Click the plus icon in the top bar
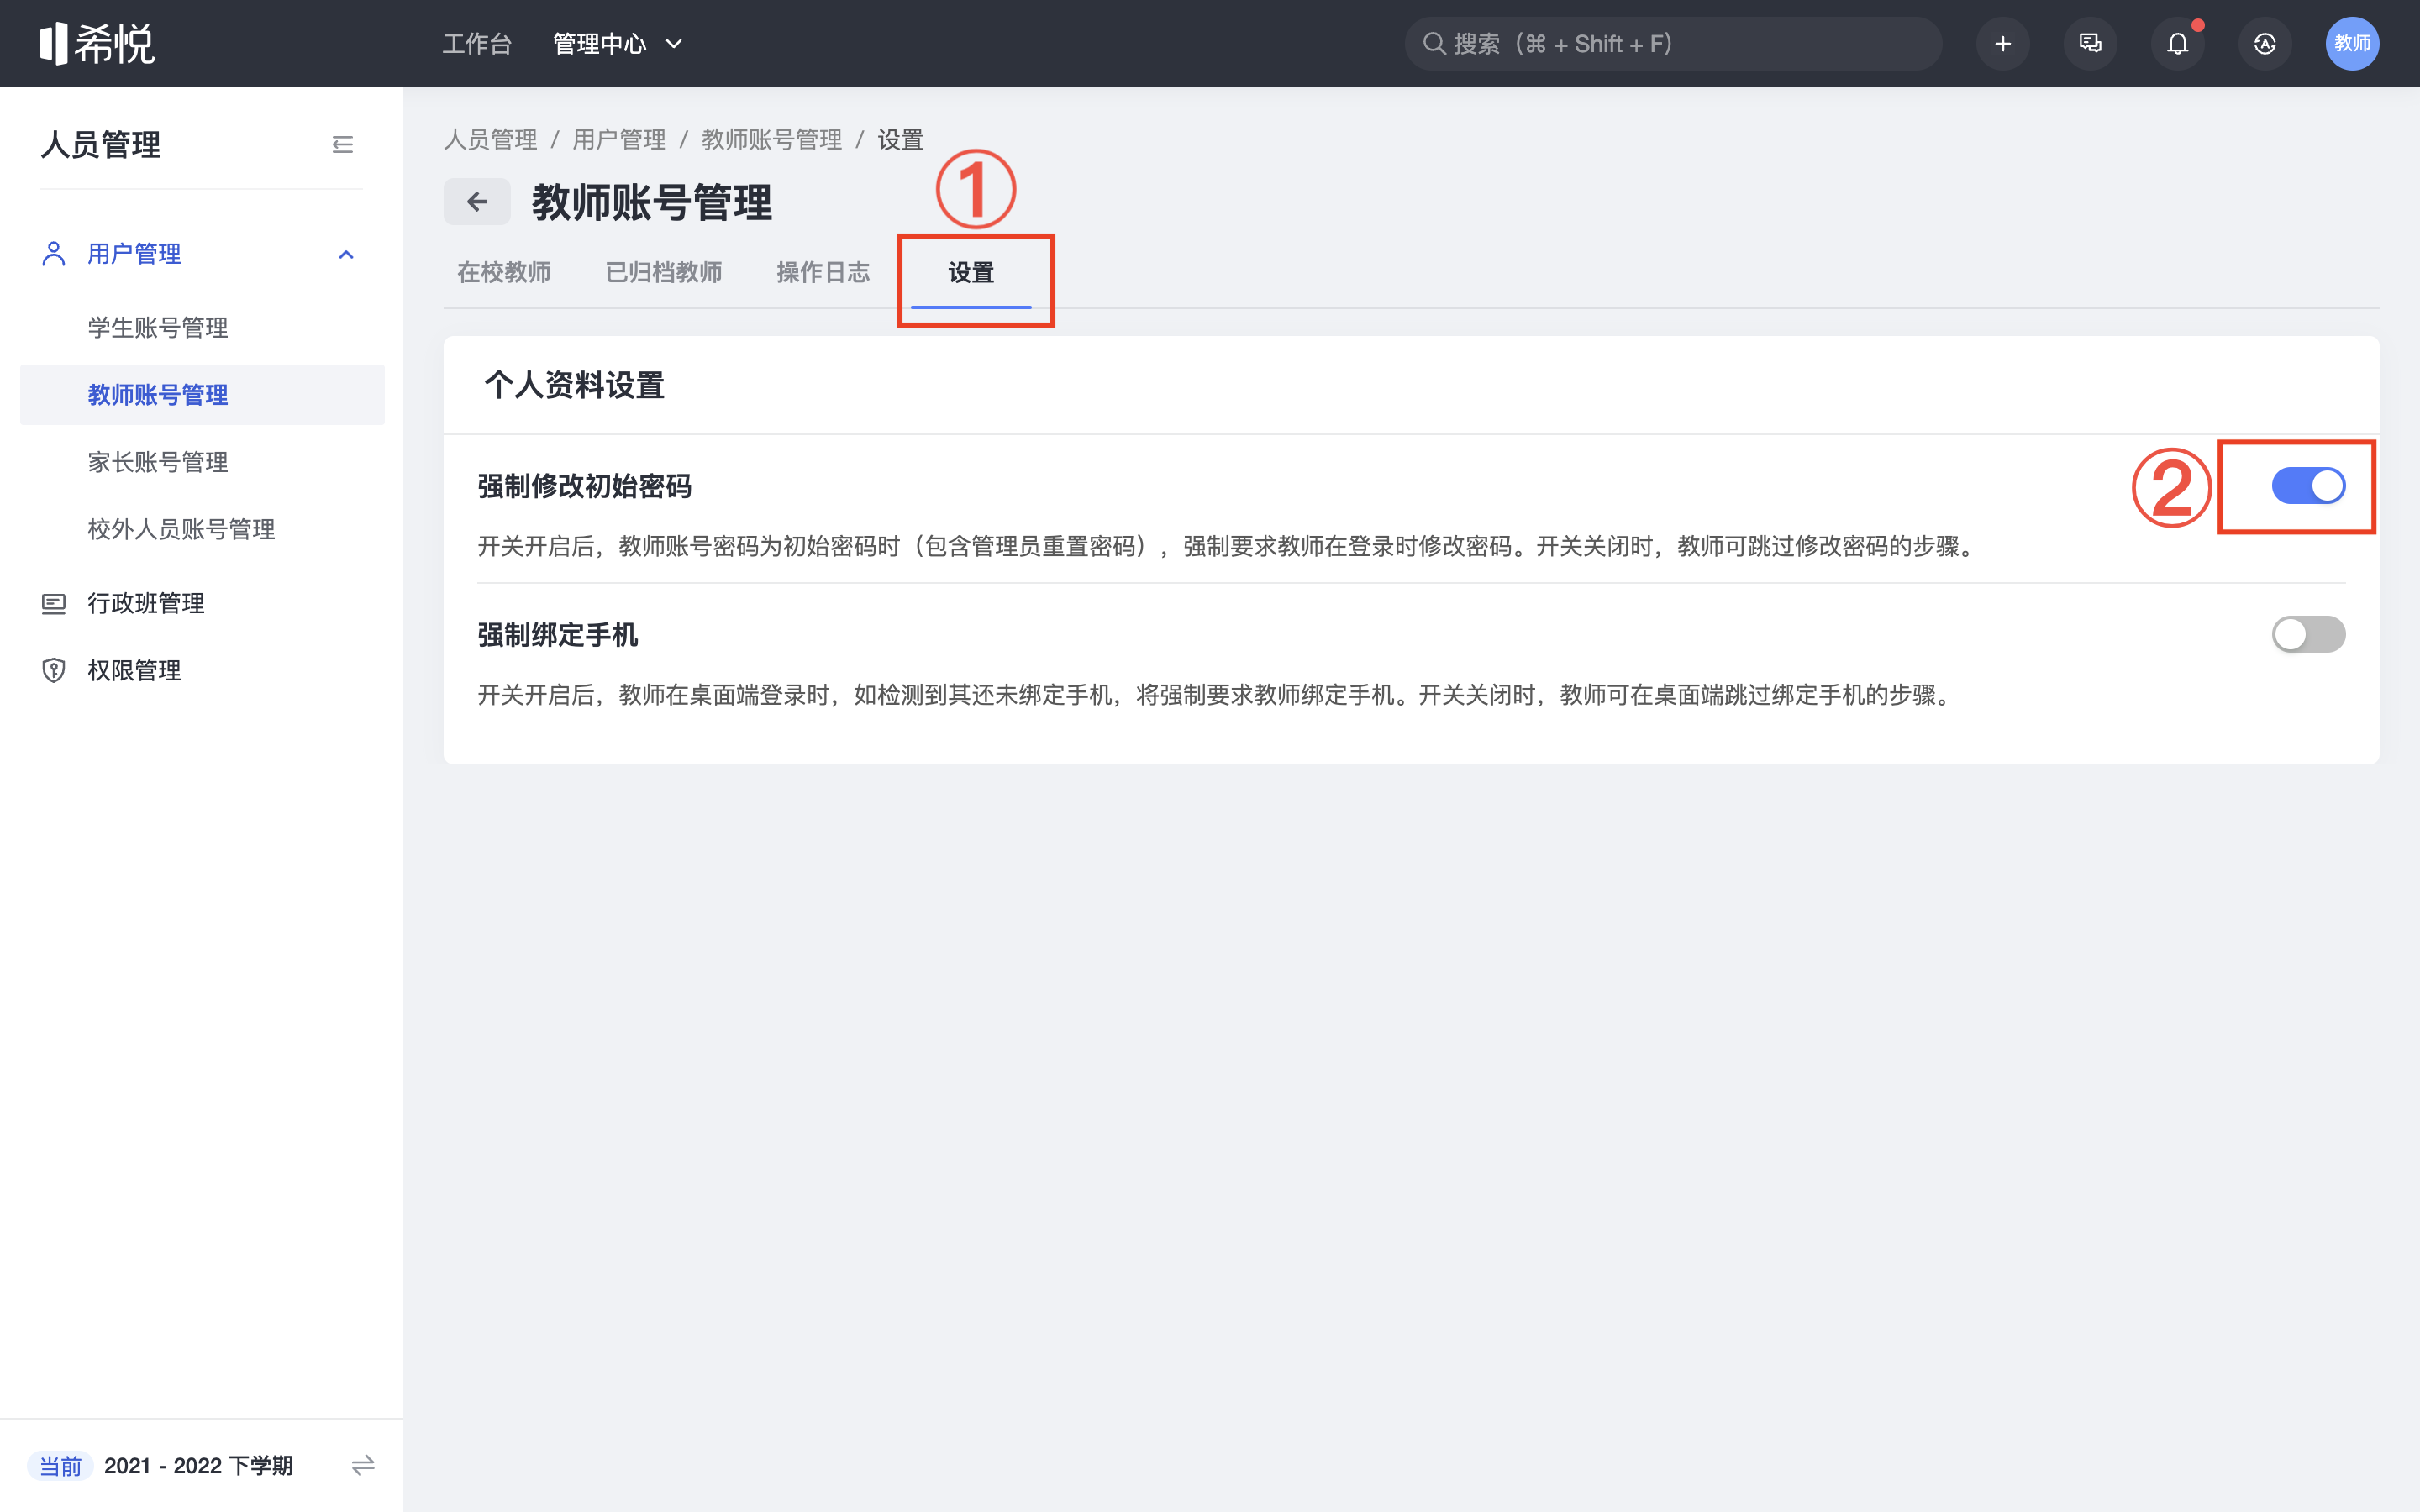This screenshot has width=2420, height=1512. click(2002, 44)
